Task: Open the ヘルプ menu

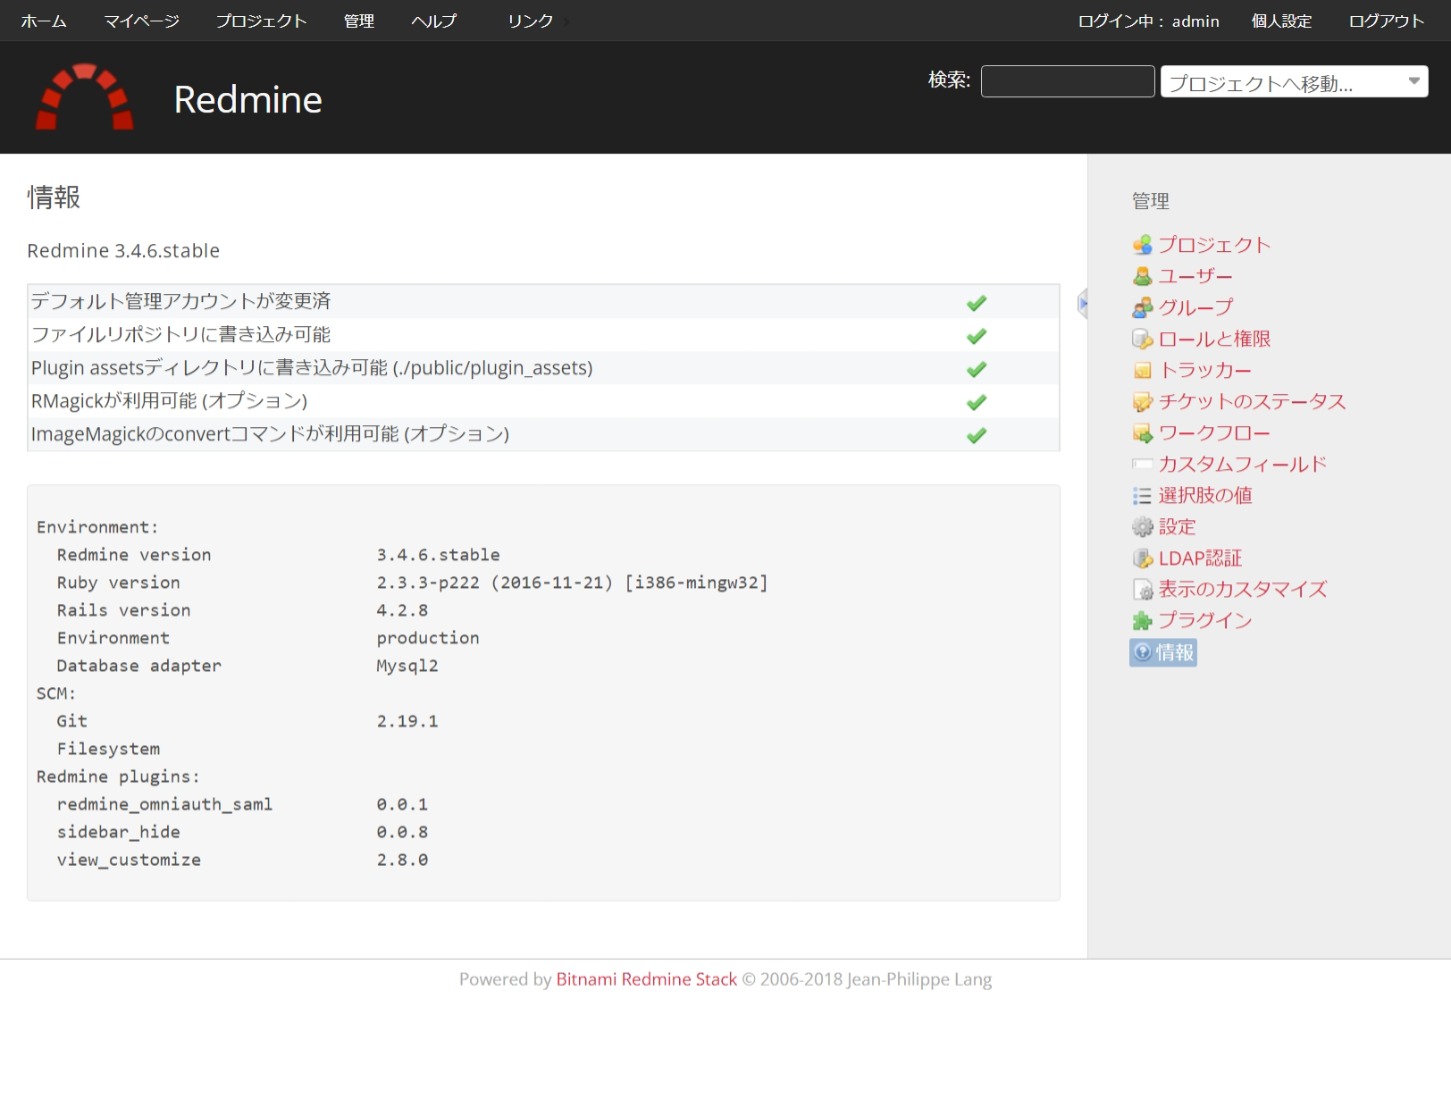Action: click(x=432, y=20)
